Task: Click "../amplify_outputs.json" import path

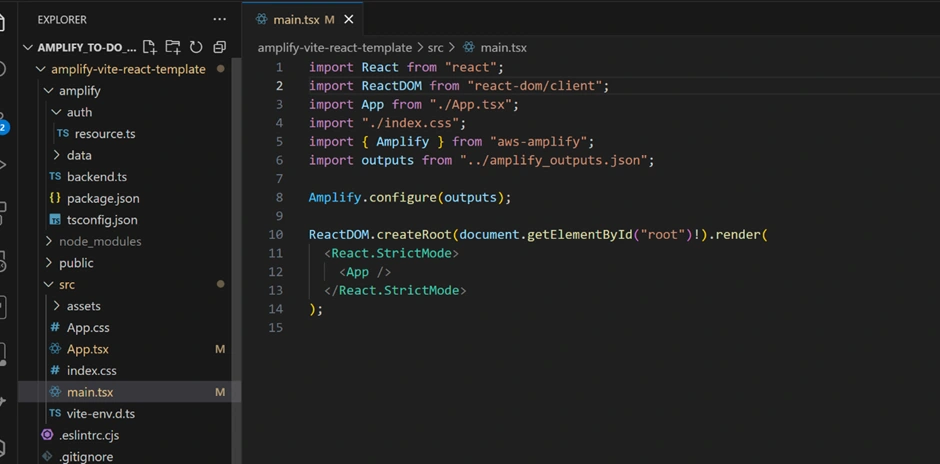Action: point(553,160)
